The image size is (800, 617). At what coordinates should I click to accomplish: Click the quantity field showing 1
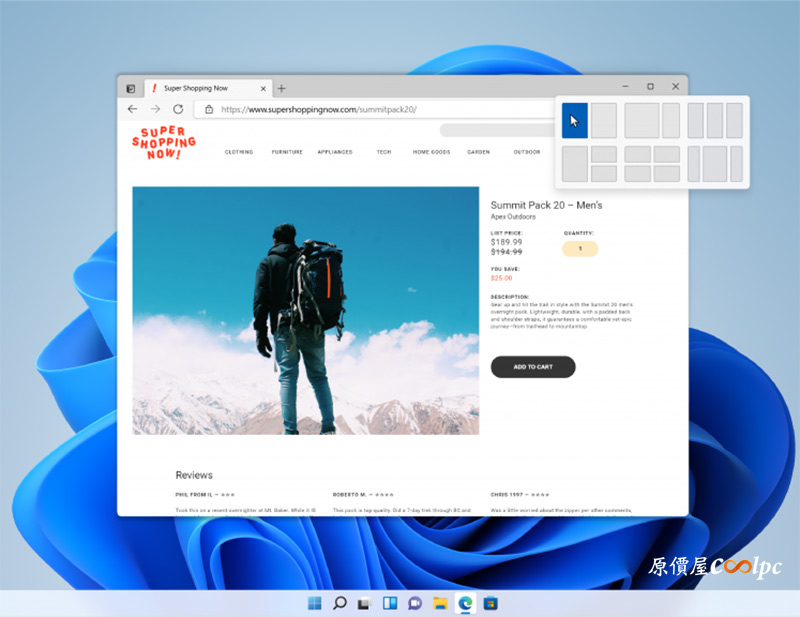pos(580,249)
